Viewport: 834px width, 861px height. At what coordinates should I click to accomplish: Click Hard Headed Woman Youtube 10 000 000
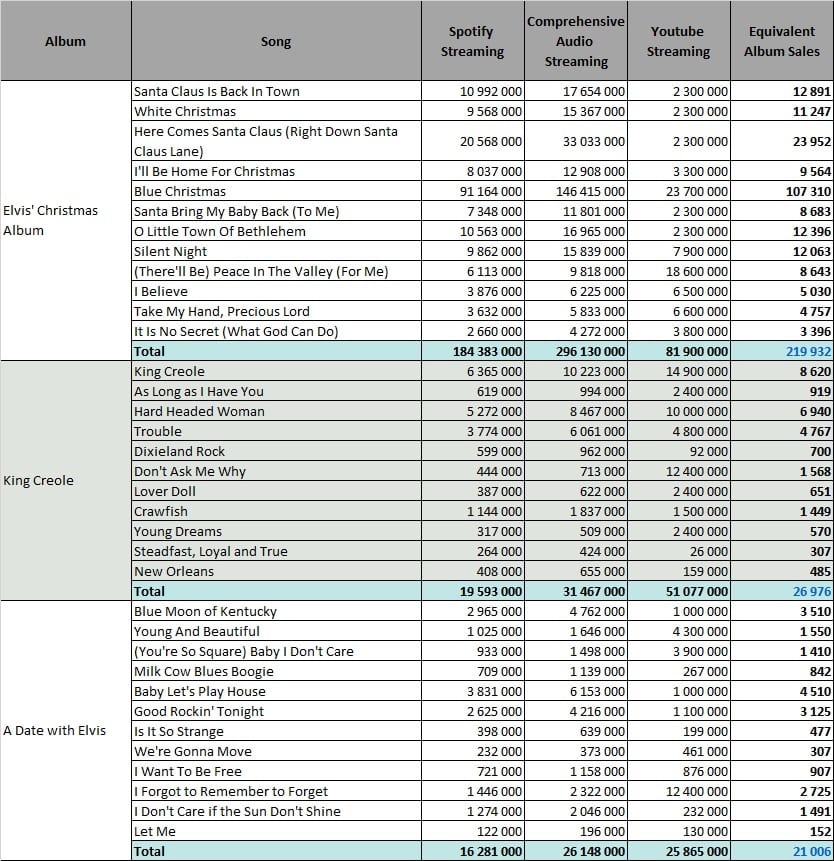tap(679, 411)
